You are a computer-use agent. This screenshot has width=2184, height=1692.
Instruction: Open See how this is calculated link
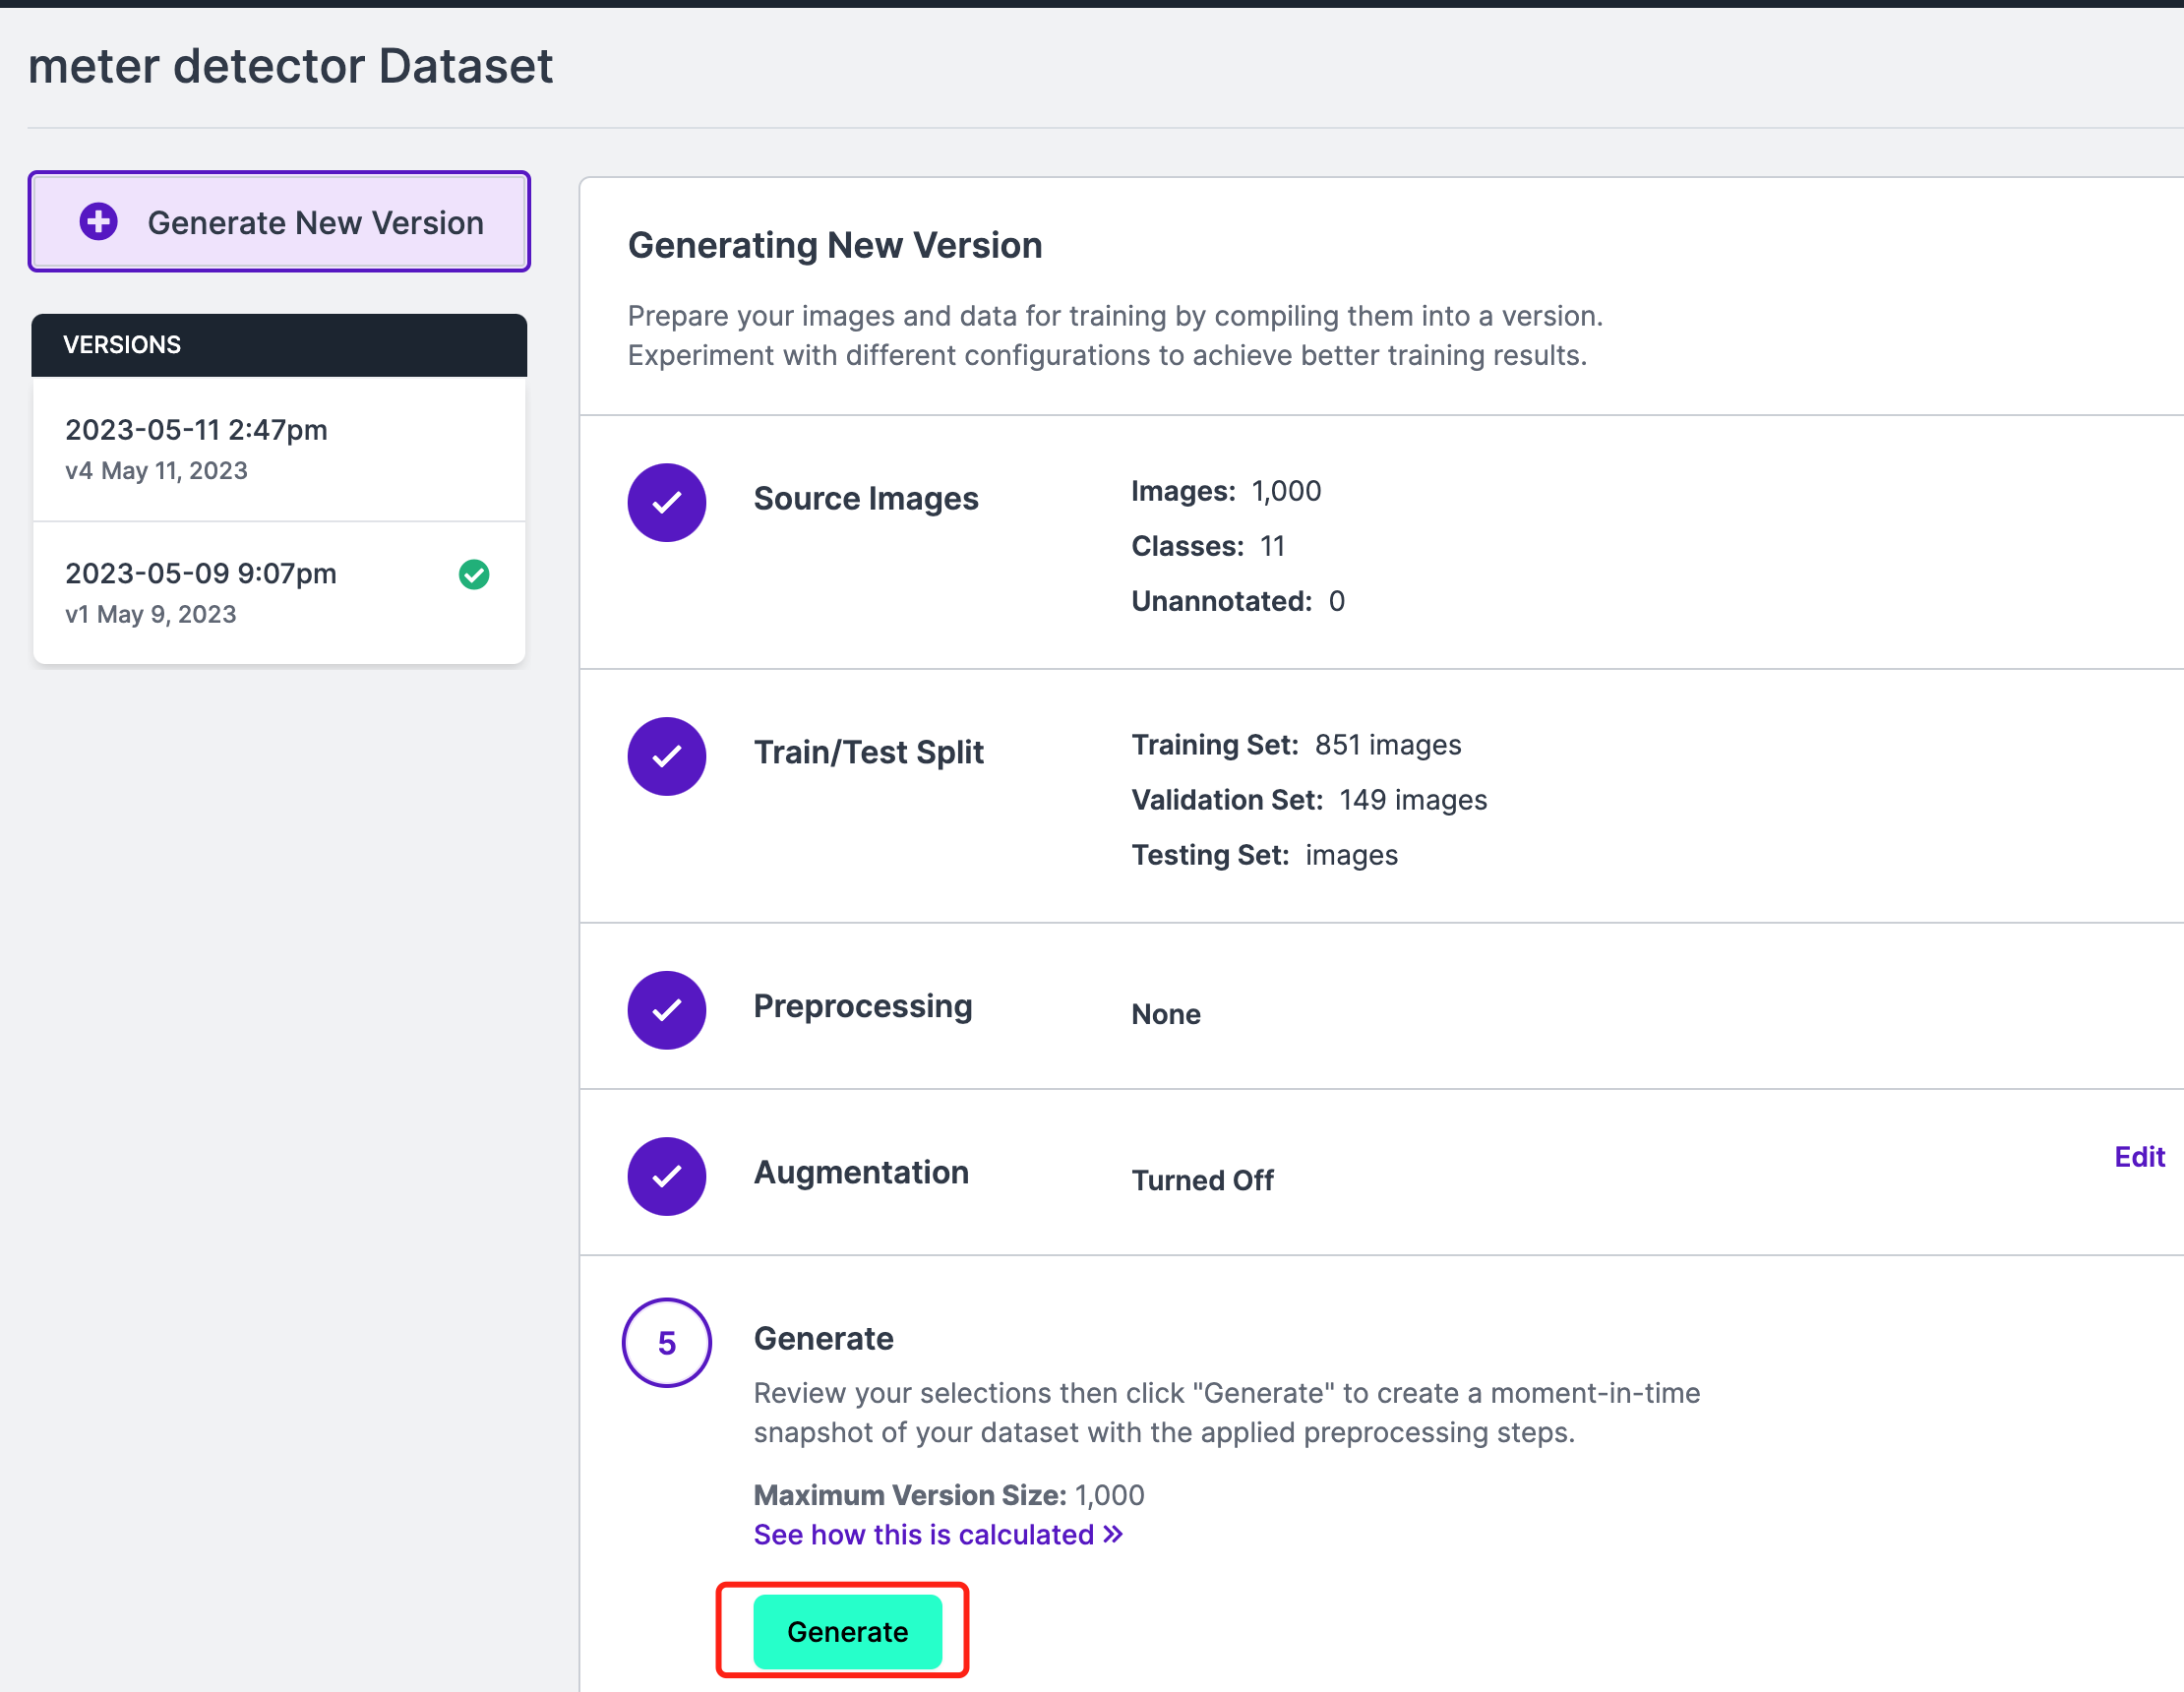coord(938,1534)
